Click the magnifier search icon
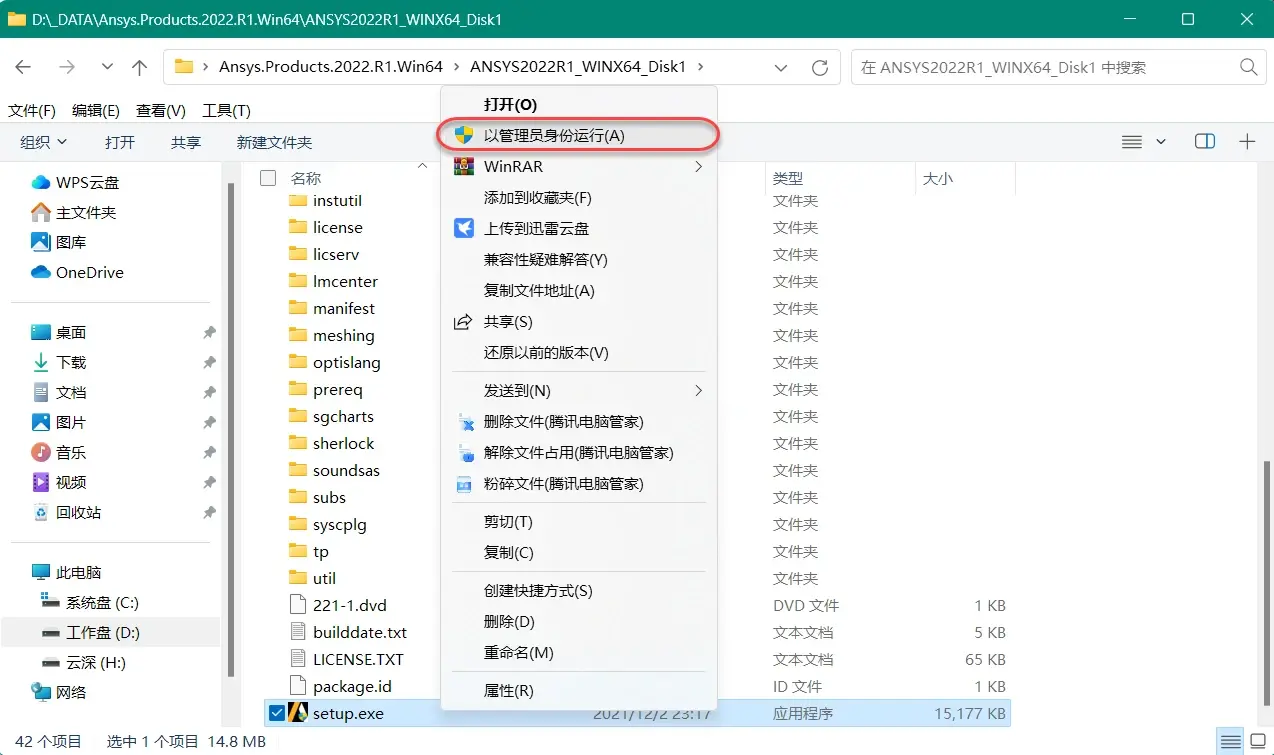 click(x=1248, y=67)
